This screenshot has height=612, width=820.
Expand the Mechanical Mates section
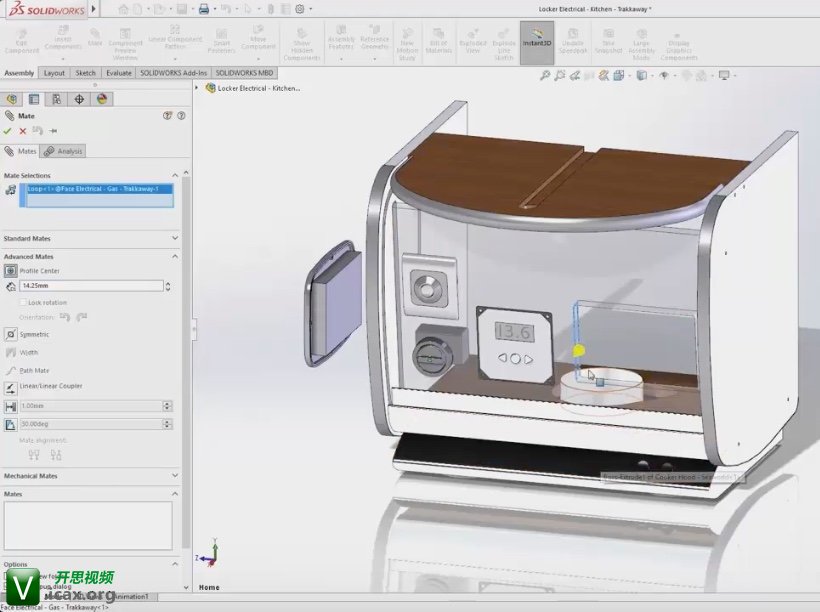pos(175,476)
